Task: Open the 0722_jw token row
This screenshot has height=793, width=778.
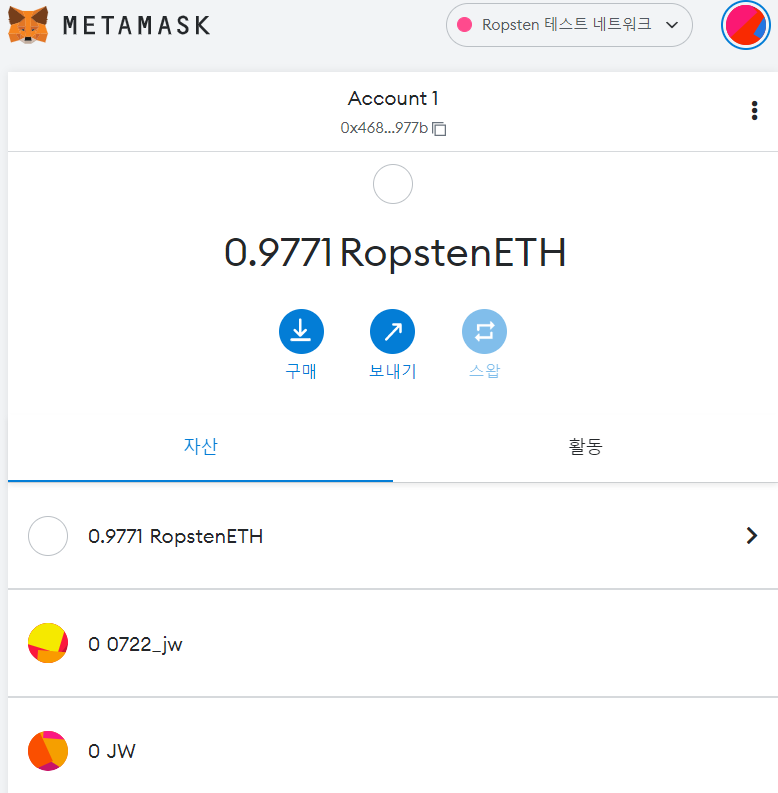Action: 393,643
